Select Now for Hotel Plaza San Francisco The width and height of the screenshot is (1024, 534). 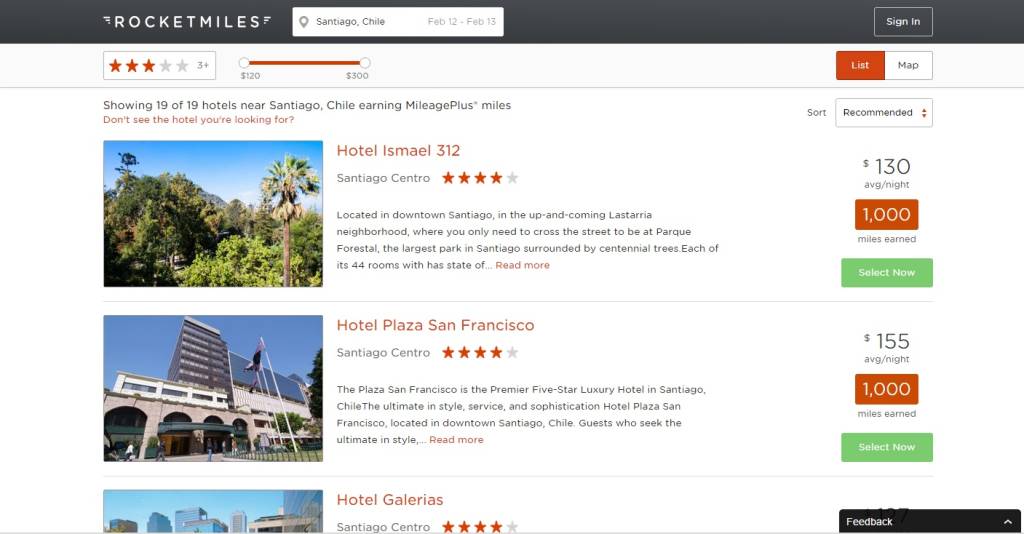click(887, 447)
